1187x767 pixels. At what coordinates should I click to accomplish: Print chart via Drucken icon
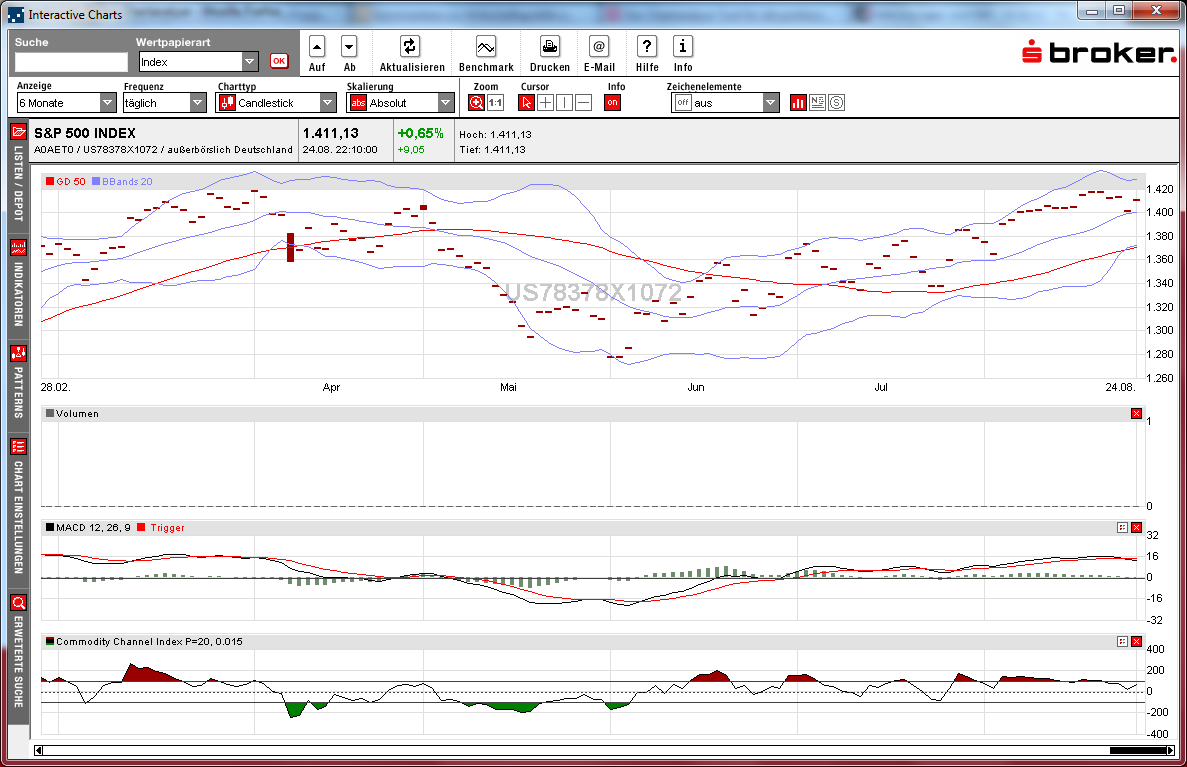tap(550, 47)
